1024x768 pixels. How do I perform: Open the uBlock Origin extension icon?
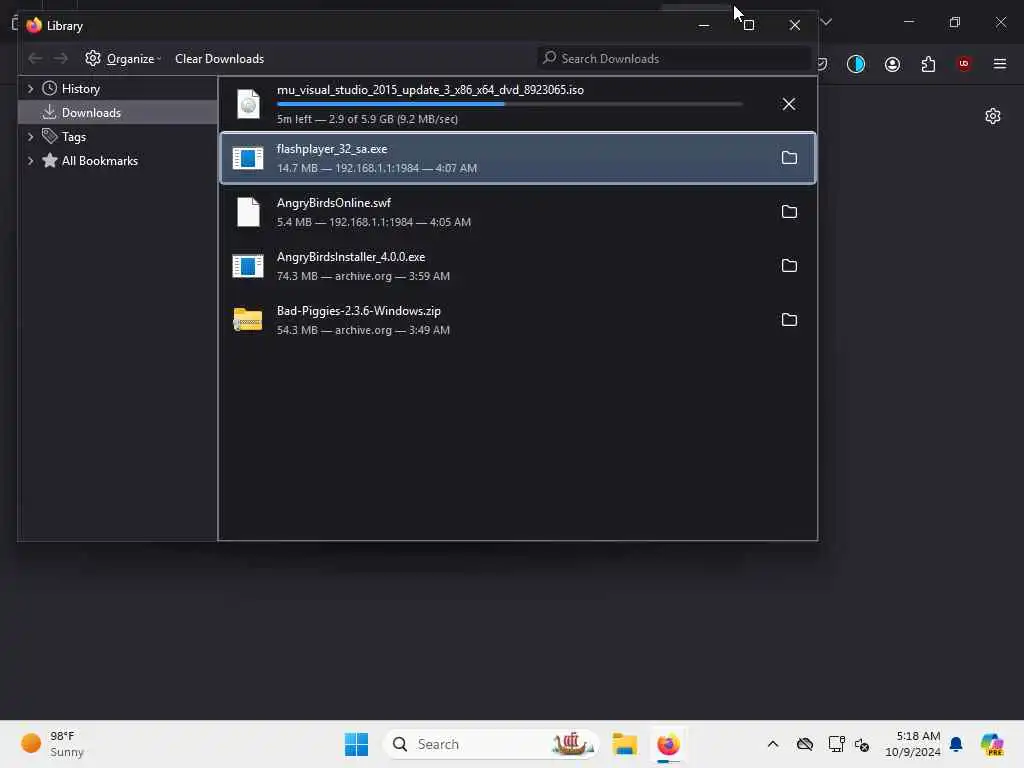point(964,64)
